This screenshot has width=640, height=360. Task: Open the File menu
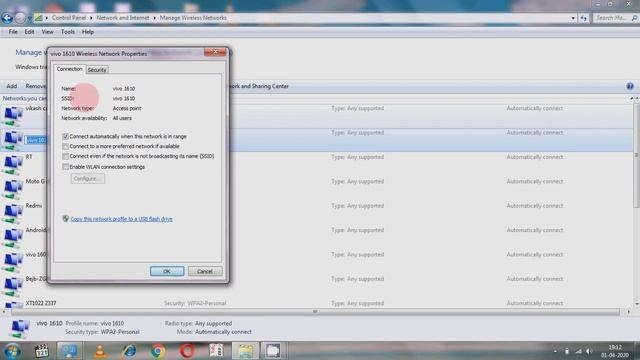tap(13, 32)
